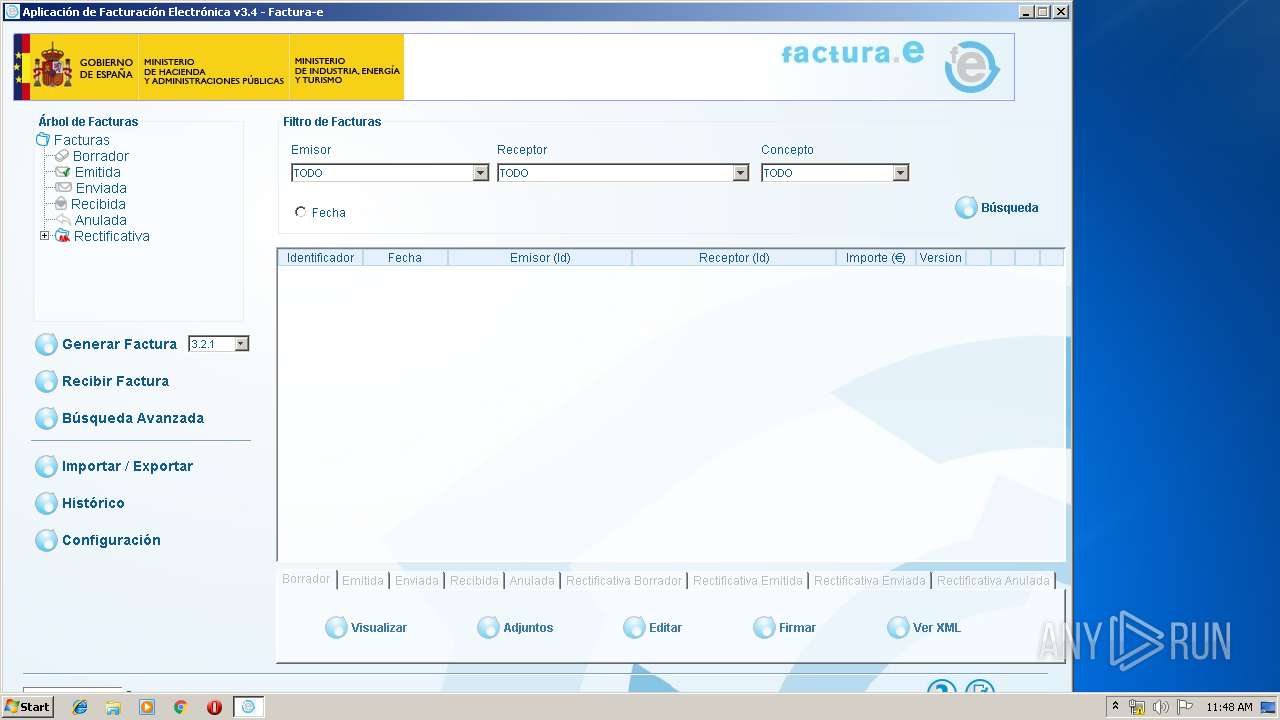Viewport: 1280px width, 720px height.
Task: Open Internet Explorer from the taskbar
Action: click(80, 707)
